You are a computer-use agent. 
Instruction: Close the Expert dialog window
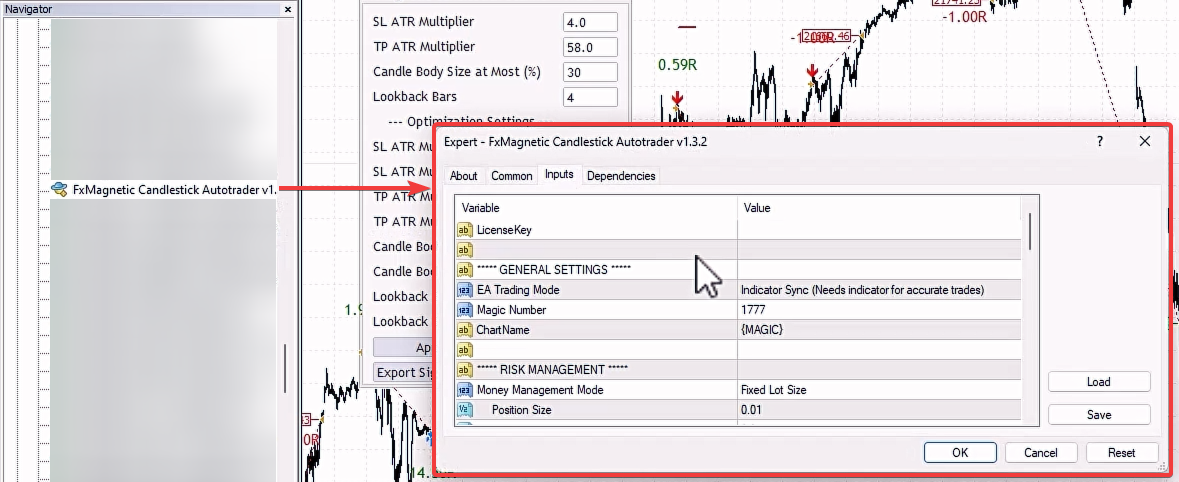tap(1144, 141)
